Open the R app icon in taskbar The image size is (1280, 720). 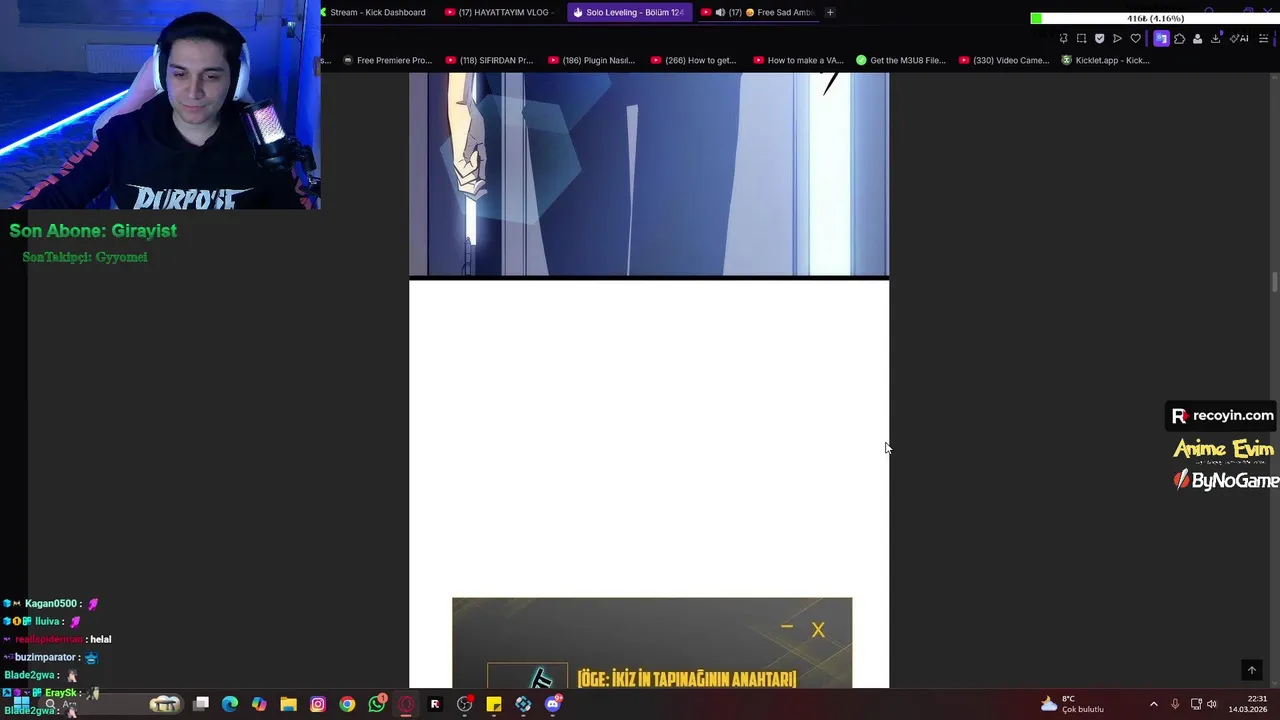(435, 704)
